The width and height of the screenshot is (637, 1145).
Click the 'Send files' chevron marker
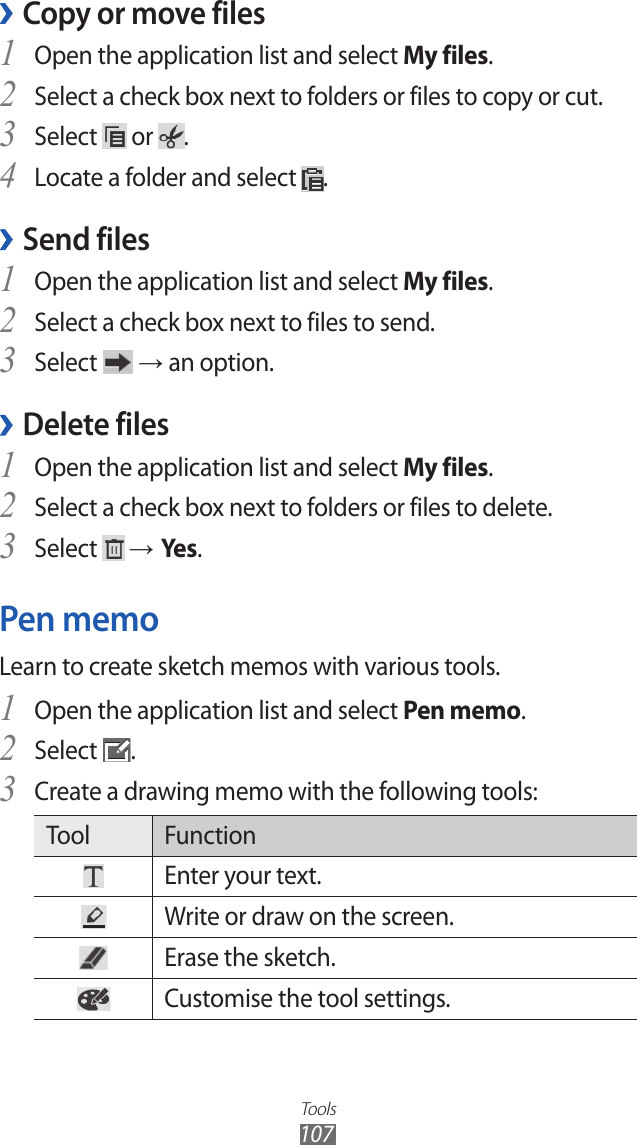(7, 240)
